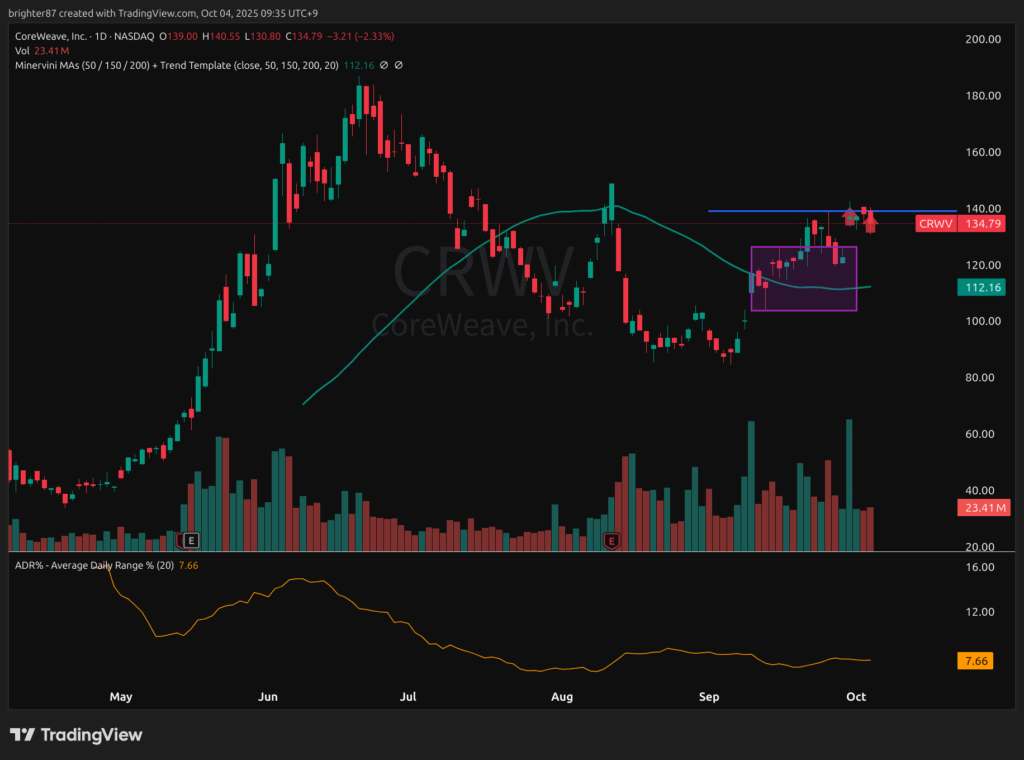Click the second ∅ symbol in indicator legend
Viewport: 1024px width, 760px height.
[x=398, y=65]
